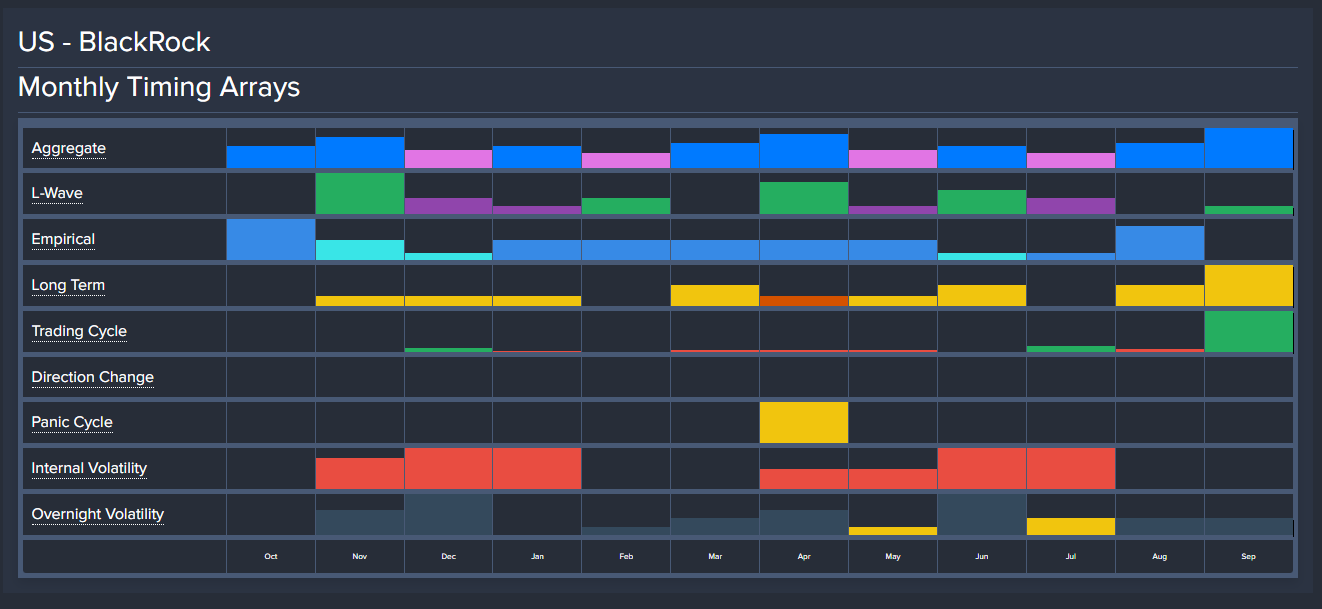Screen dimensions: 1322x609
Task: Click the yellow Overnight Volatility bar in July
Action: coord(1071,526)
